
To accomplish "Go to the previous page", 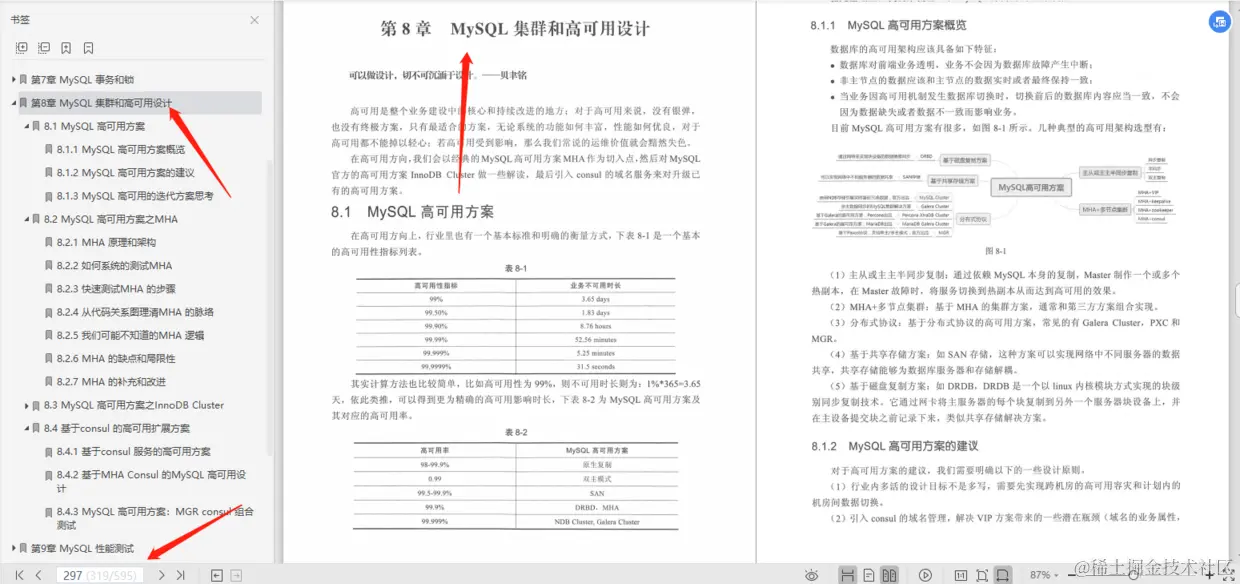I will click(x=38, y=575).
